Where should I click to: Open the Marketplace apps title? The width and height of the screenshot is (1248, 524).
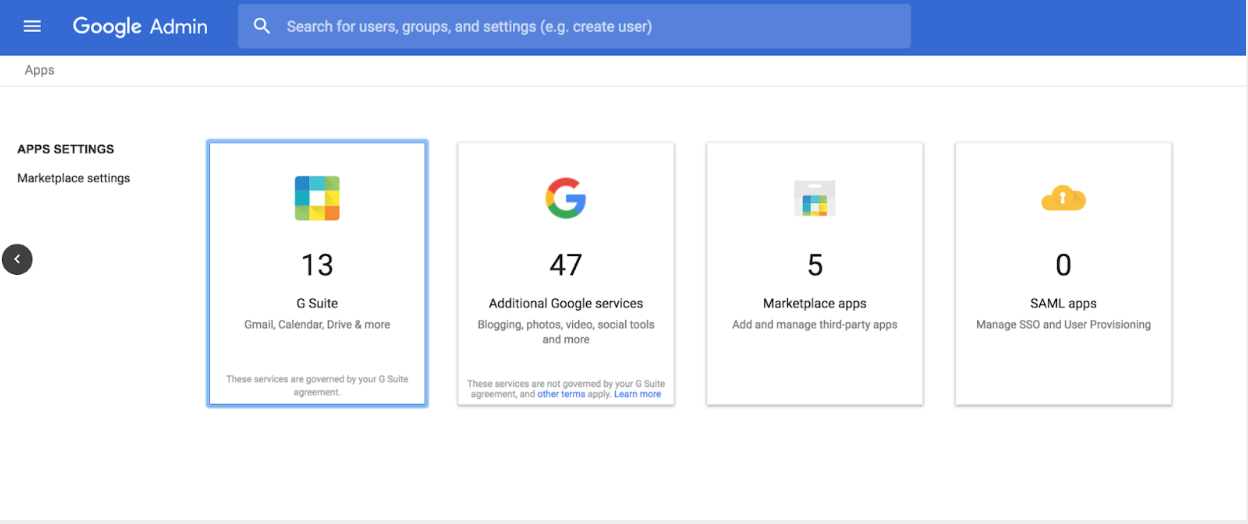(x=815, y=303)
